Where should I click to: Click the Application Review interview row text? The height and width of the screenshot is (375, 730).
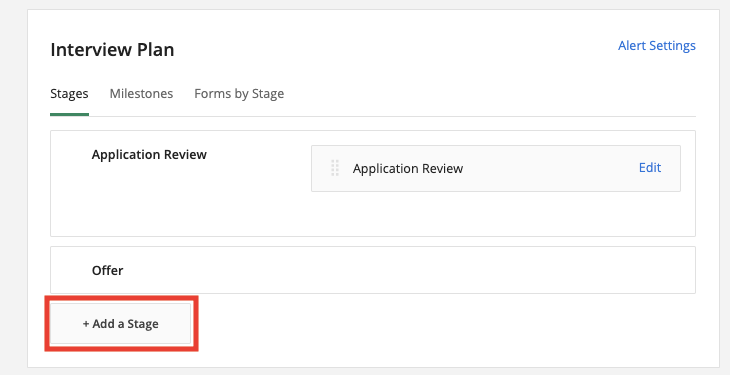(408, 169)
